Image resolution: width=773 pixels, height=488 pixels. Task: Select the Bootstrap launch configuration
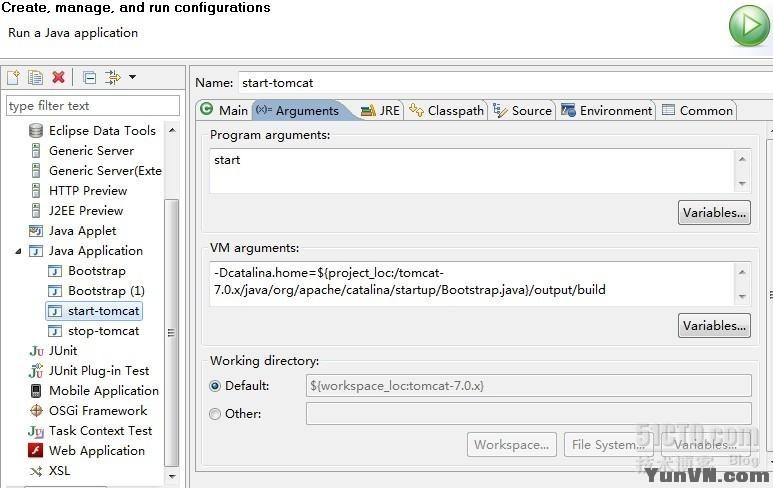coord(87,271)
